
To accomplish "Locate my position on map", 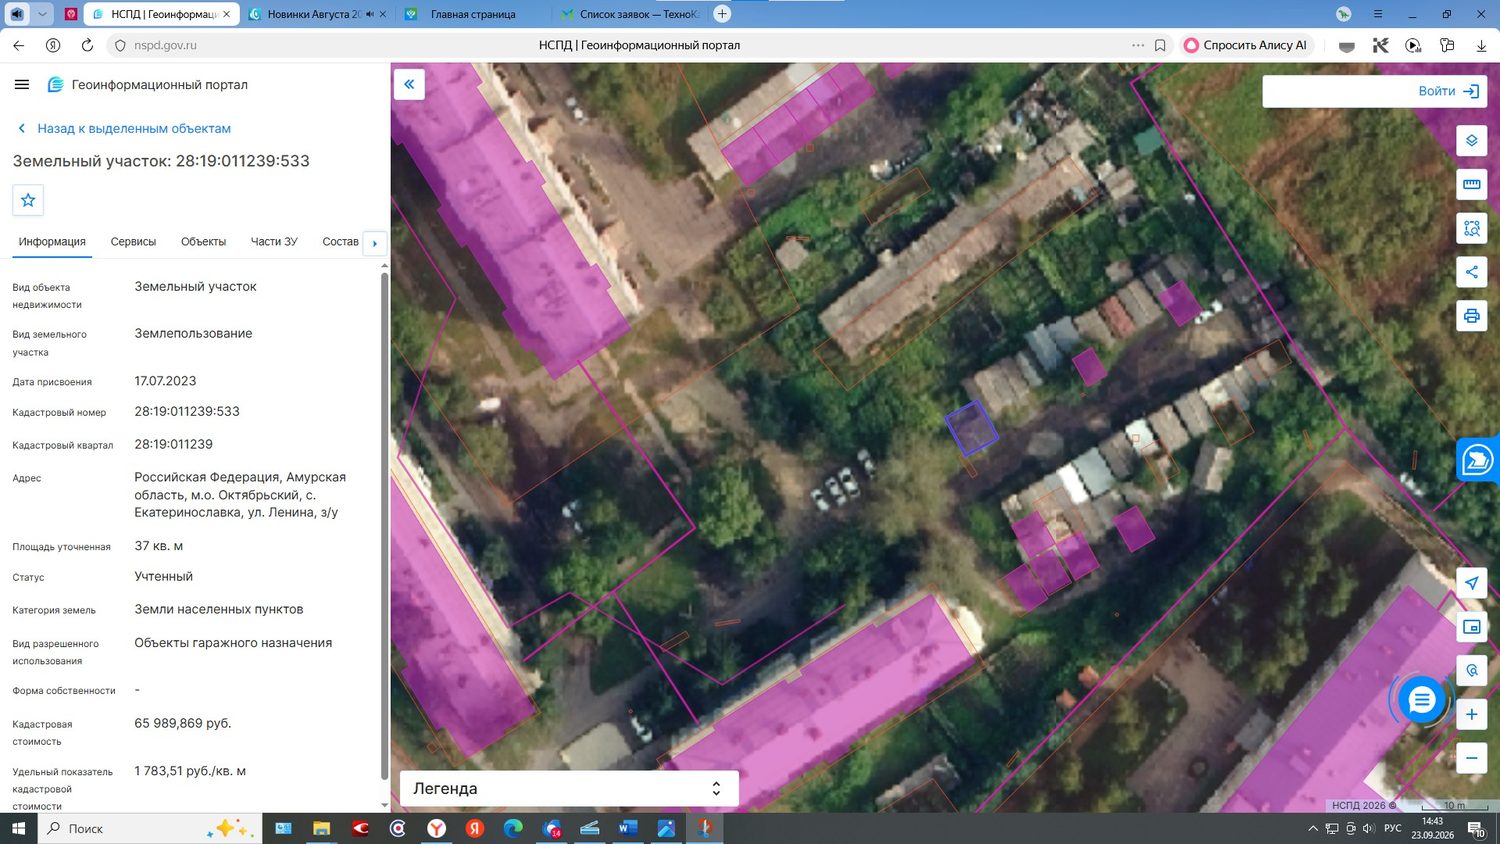I will coord(1472,583).
